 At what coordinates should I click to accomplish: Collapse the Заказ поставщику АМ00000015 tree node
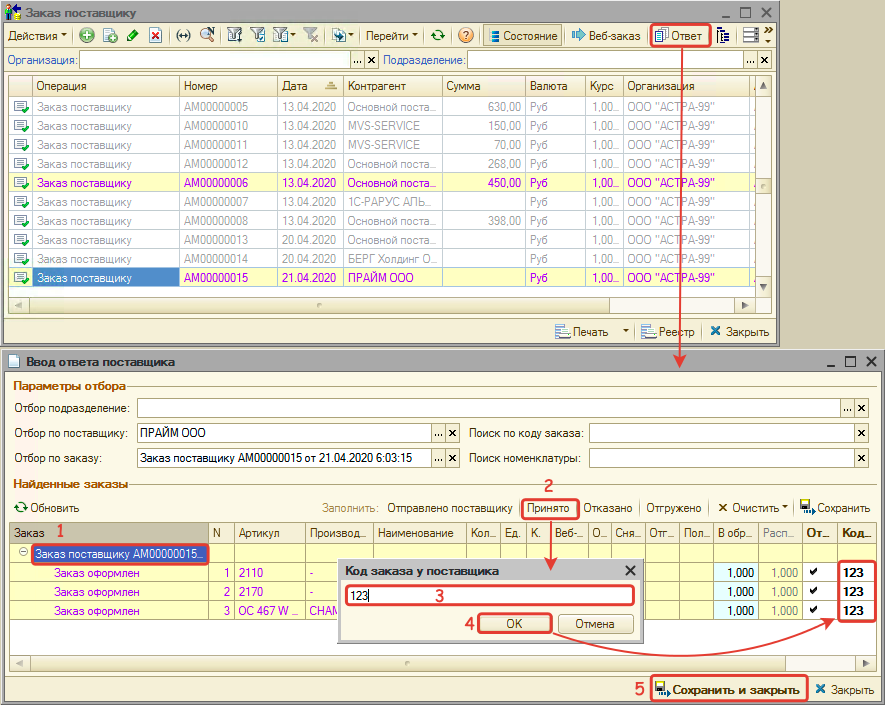[x=23, y=552]
